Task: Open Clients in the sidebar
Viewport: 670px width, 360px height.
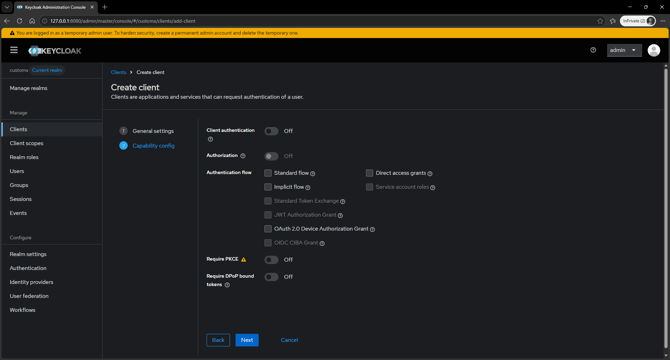Action: coord(52,129)
